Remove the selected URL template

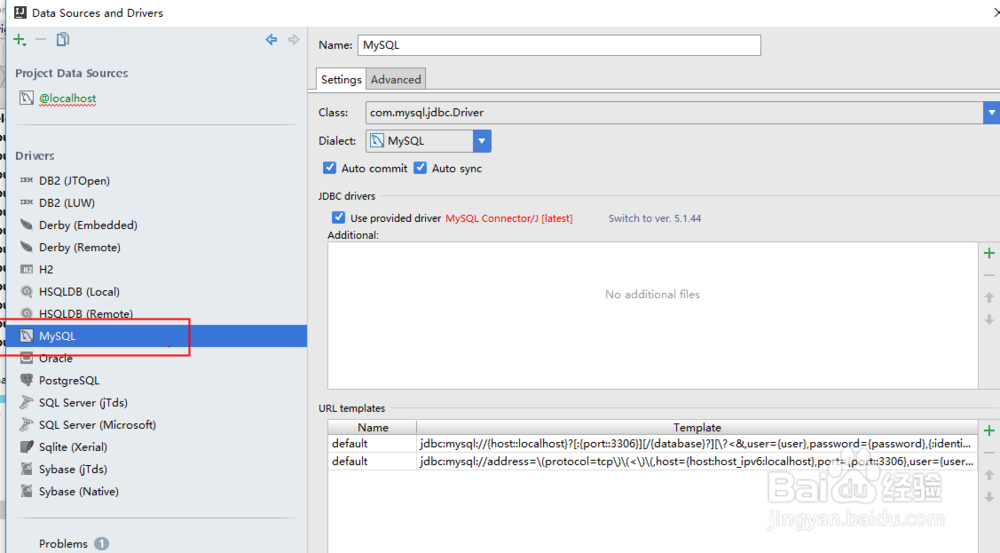coord(989,453)
